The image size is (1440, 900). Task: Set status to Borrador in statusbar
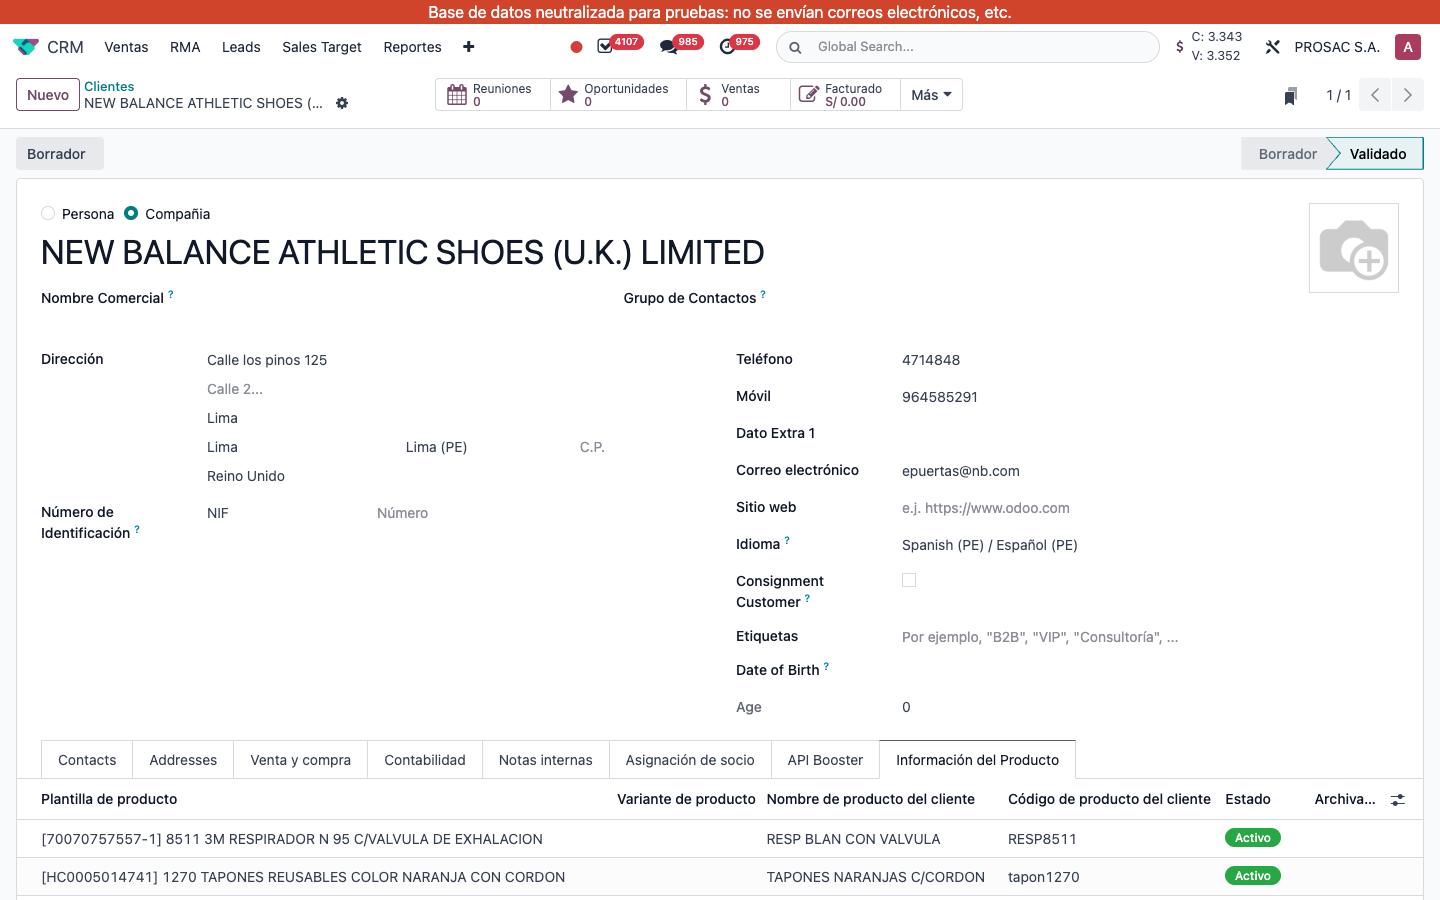(x=1287, y=154)
